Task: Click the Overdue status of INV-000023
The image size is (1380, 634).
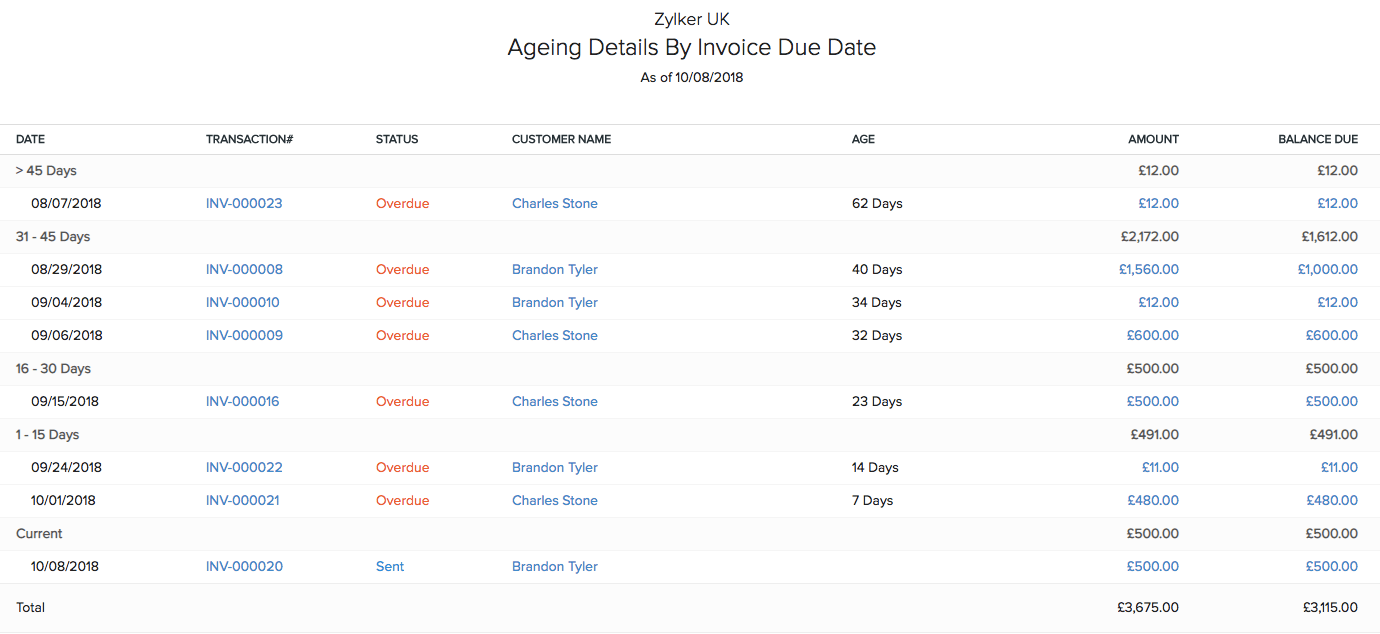Action: pyautogui.click(x=402, y=203)
